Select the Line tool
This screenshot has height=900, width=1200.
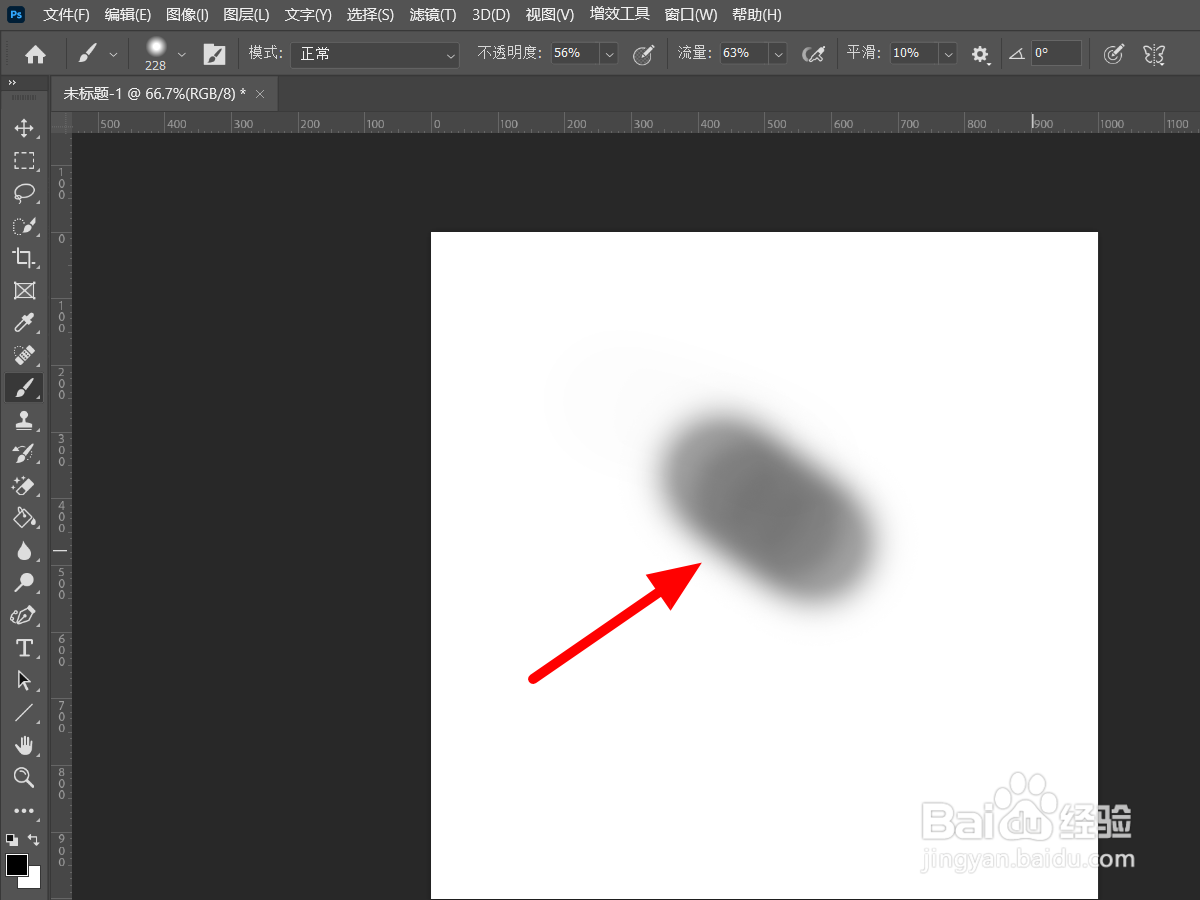(x=24, y=713)
